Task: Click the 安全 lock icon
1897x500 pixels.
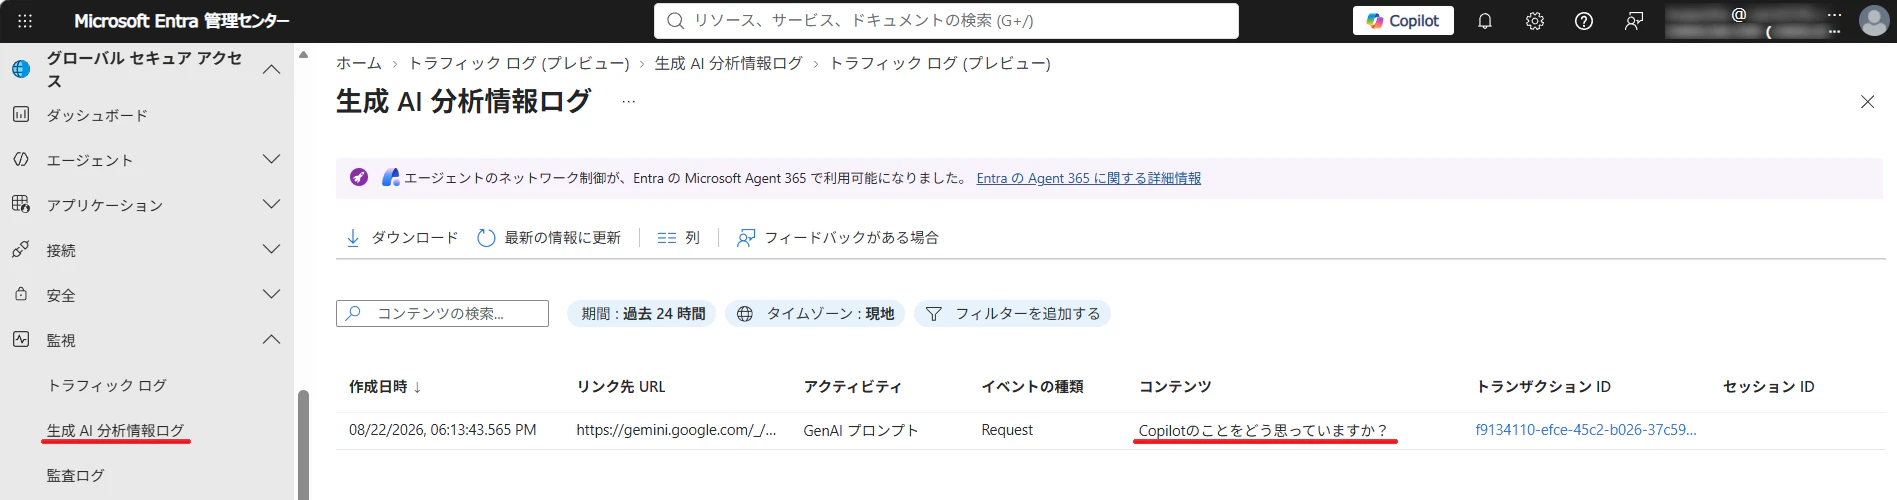Action: click(x=21, y=294)
